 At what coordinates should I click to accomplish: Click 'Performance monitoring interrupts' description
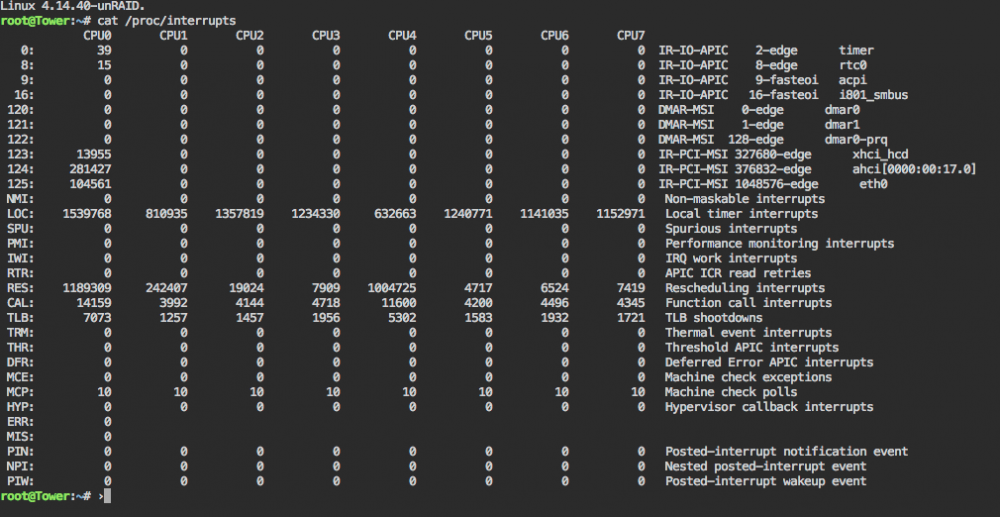[779, 244]
